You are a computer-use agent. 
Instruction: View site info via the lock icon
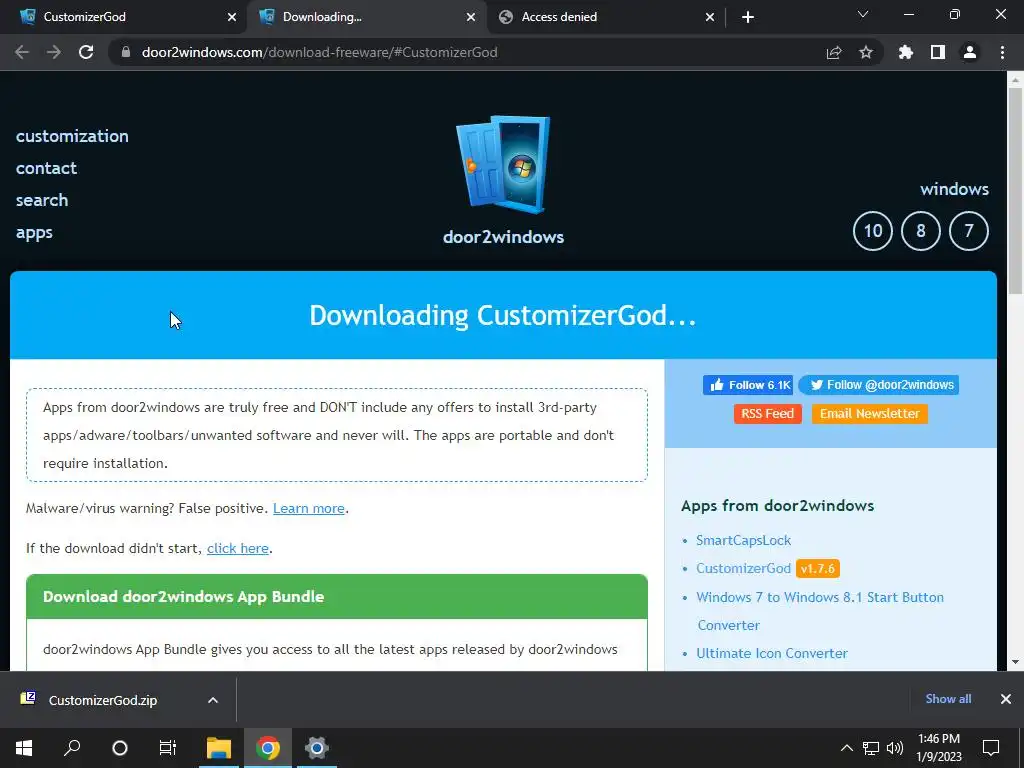[x=126, y=52]
